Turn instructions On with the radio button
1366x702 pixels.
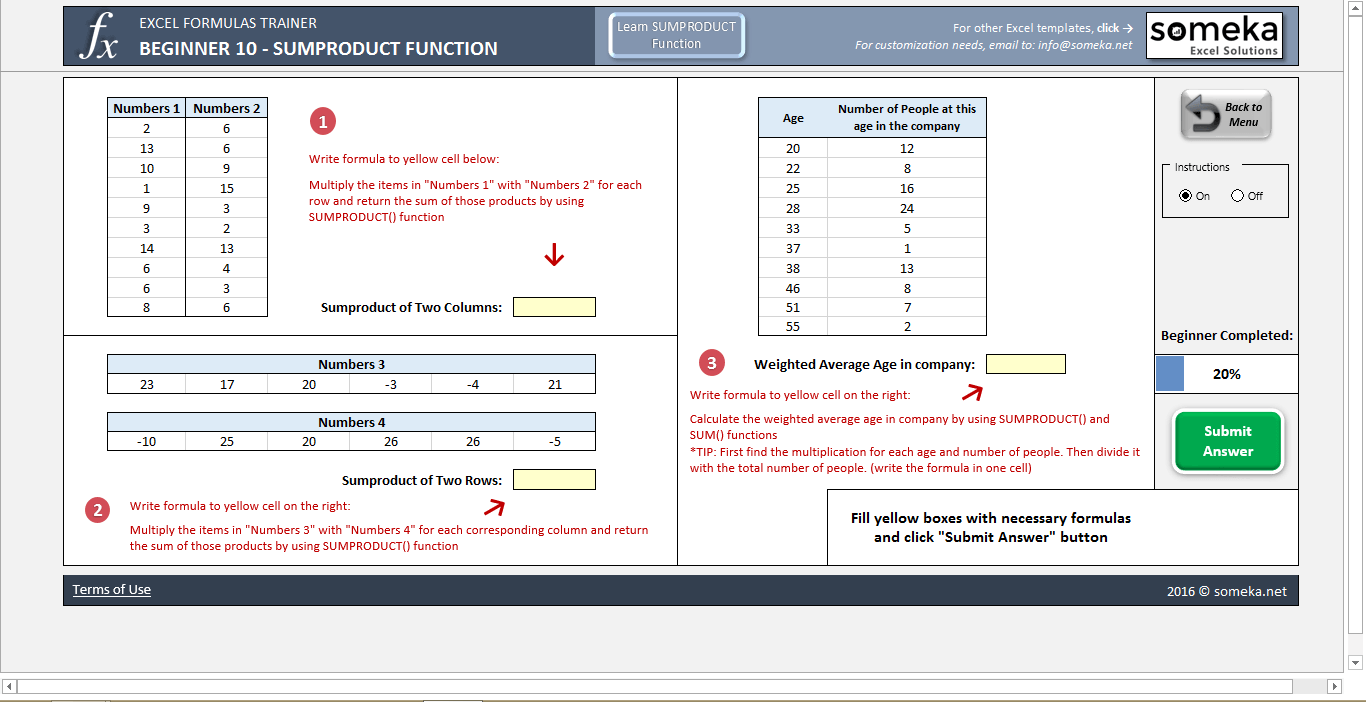(1186, 196)
